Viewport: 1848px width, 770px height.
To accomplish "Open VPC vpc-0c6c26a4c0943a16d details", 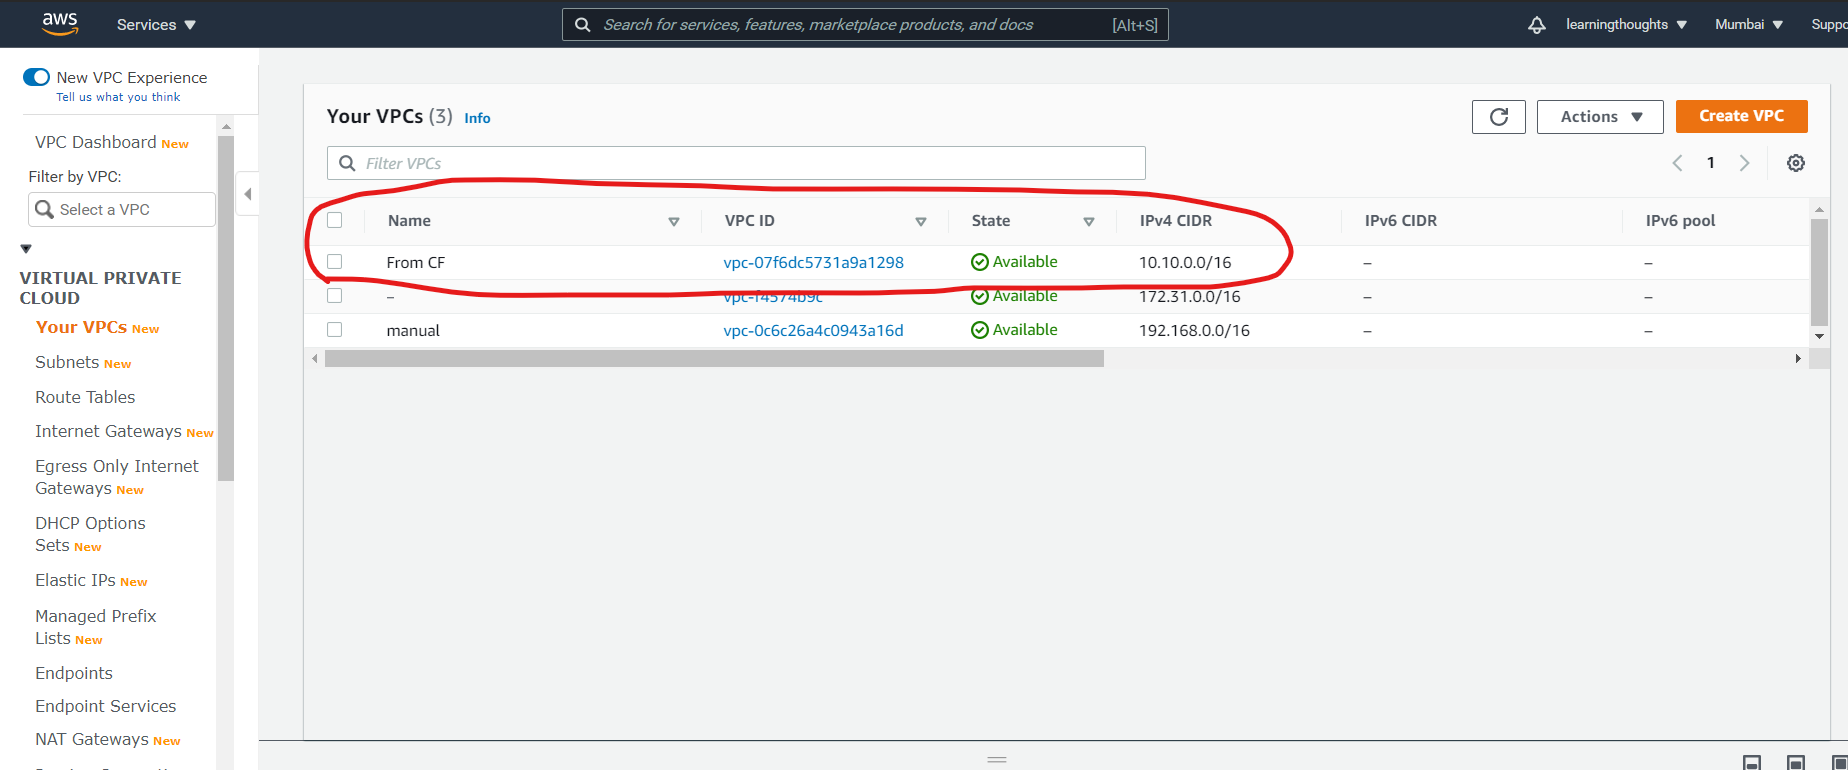I will click(813, 330).
